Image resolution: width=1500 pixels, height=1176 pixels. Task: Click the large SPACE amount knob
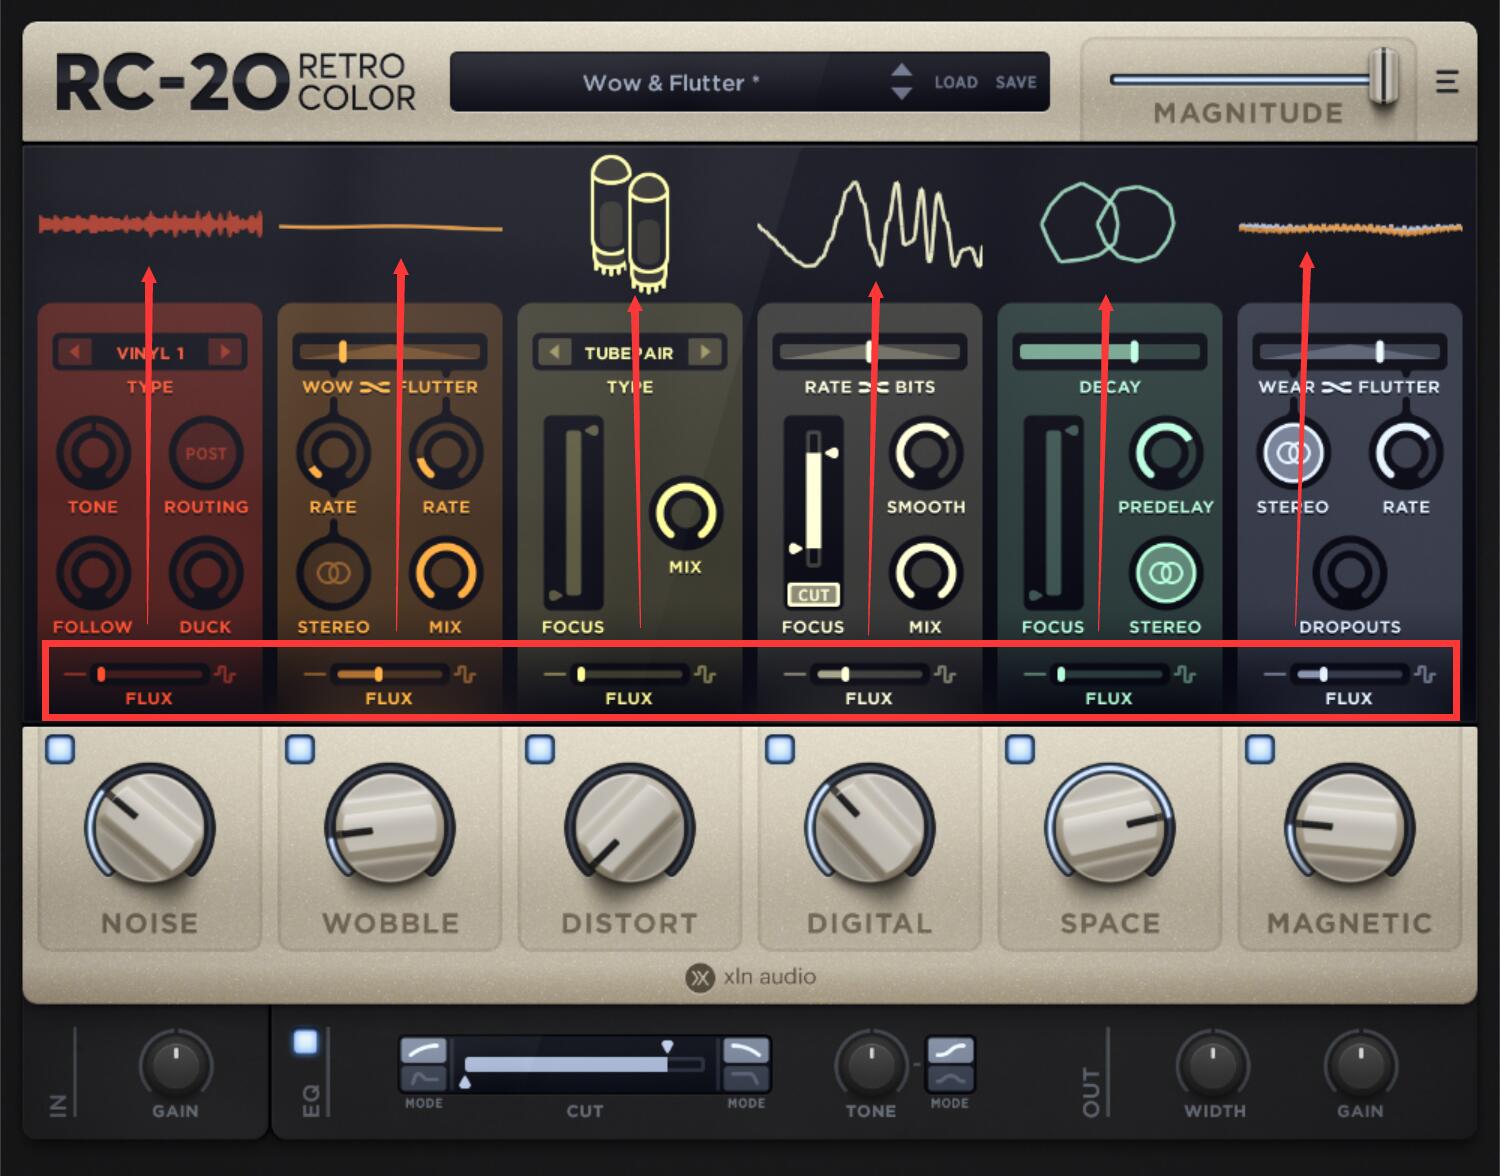coord(1110,828)
